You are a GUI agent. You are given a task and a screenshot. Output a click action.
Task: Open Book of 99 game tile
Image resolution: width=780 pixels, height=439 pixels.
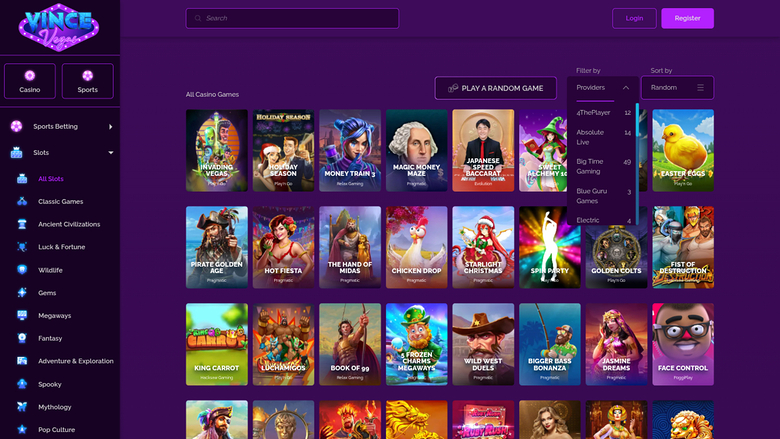coord(350,345)
